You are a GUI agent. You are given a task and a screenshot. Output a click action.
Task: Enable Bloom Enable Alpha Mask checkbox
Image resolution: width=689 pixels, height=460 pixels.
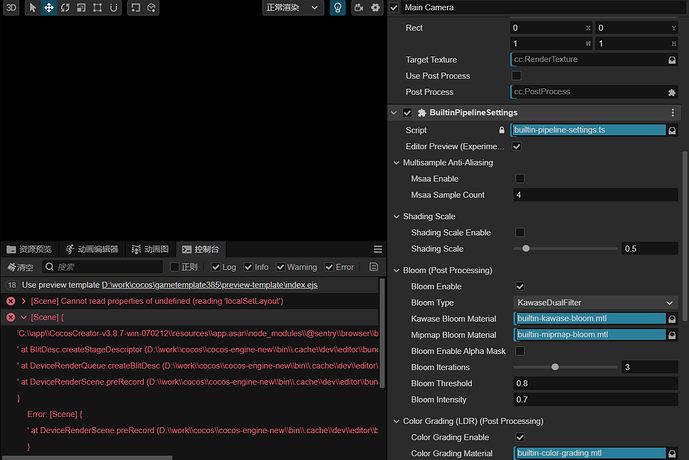point(520,351)
